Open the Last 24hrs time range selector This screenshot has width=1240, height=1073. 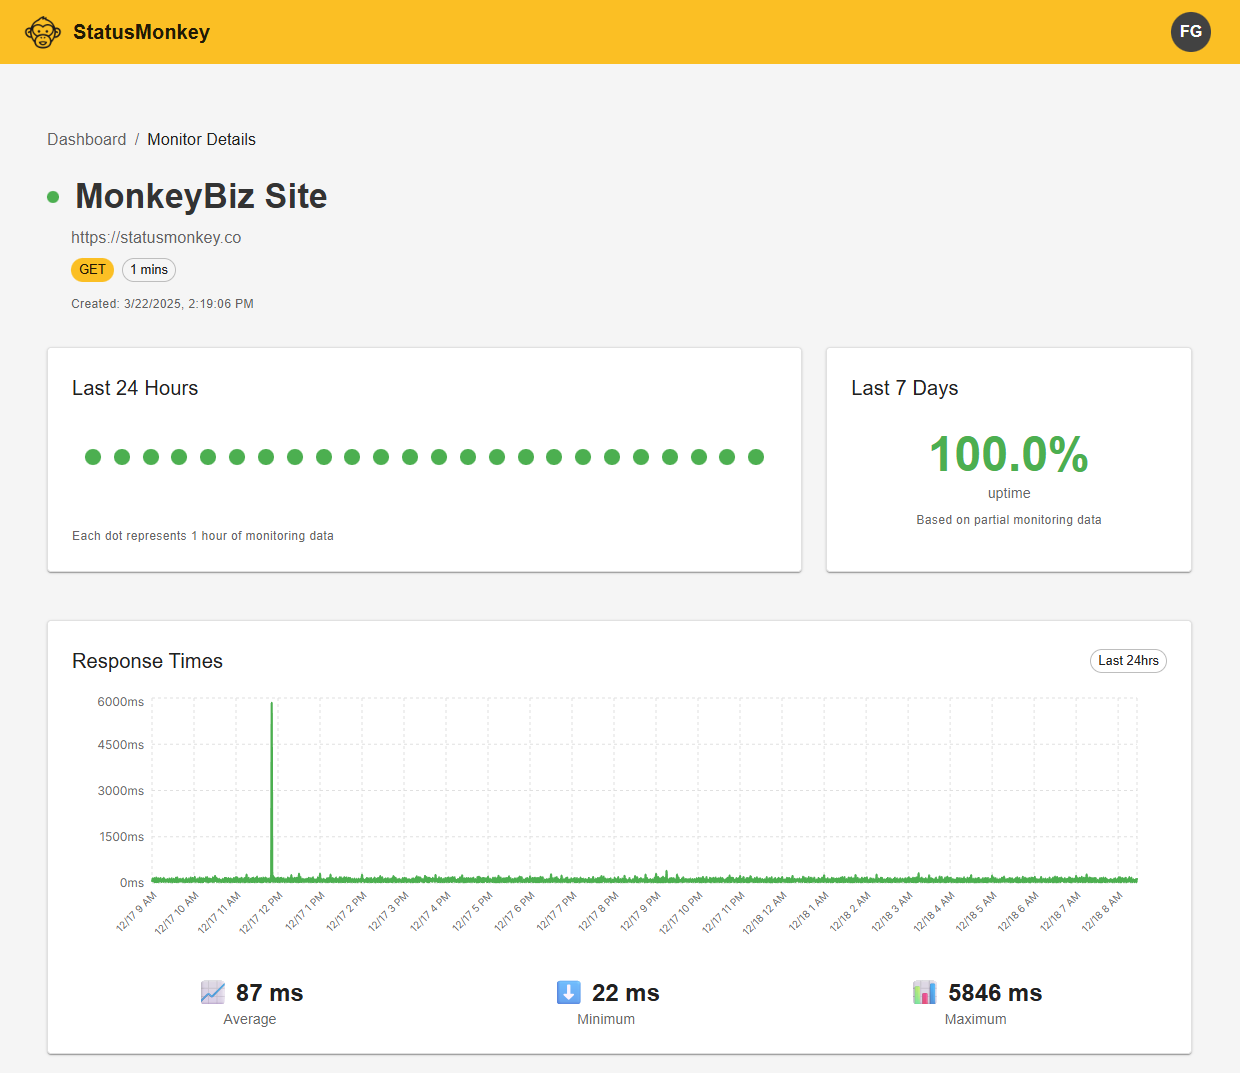1128,660
